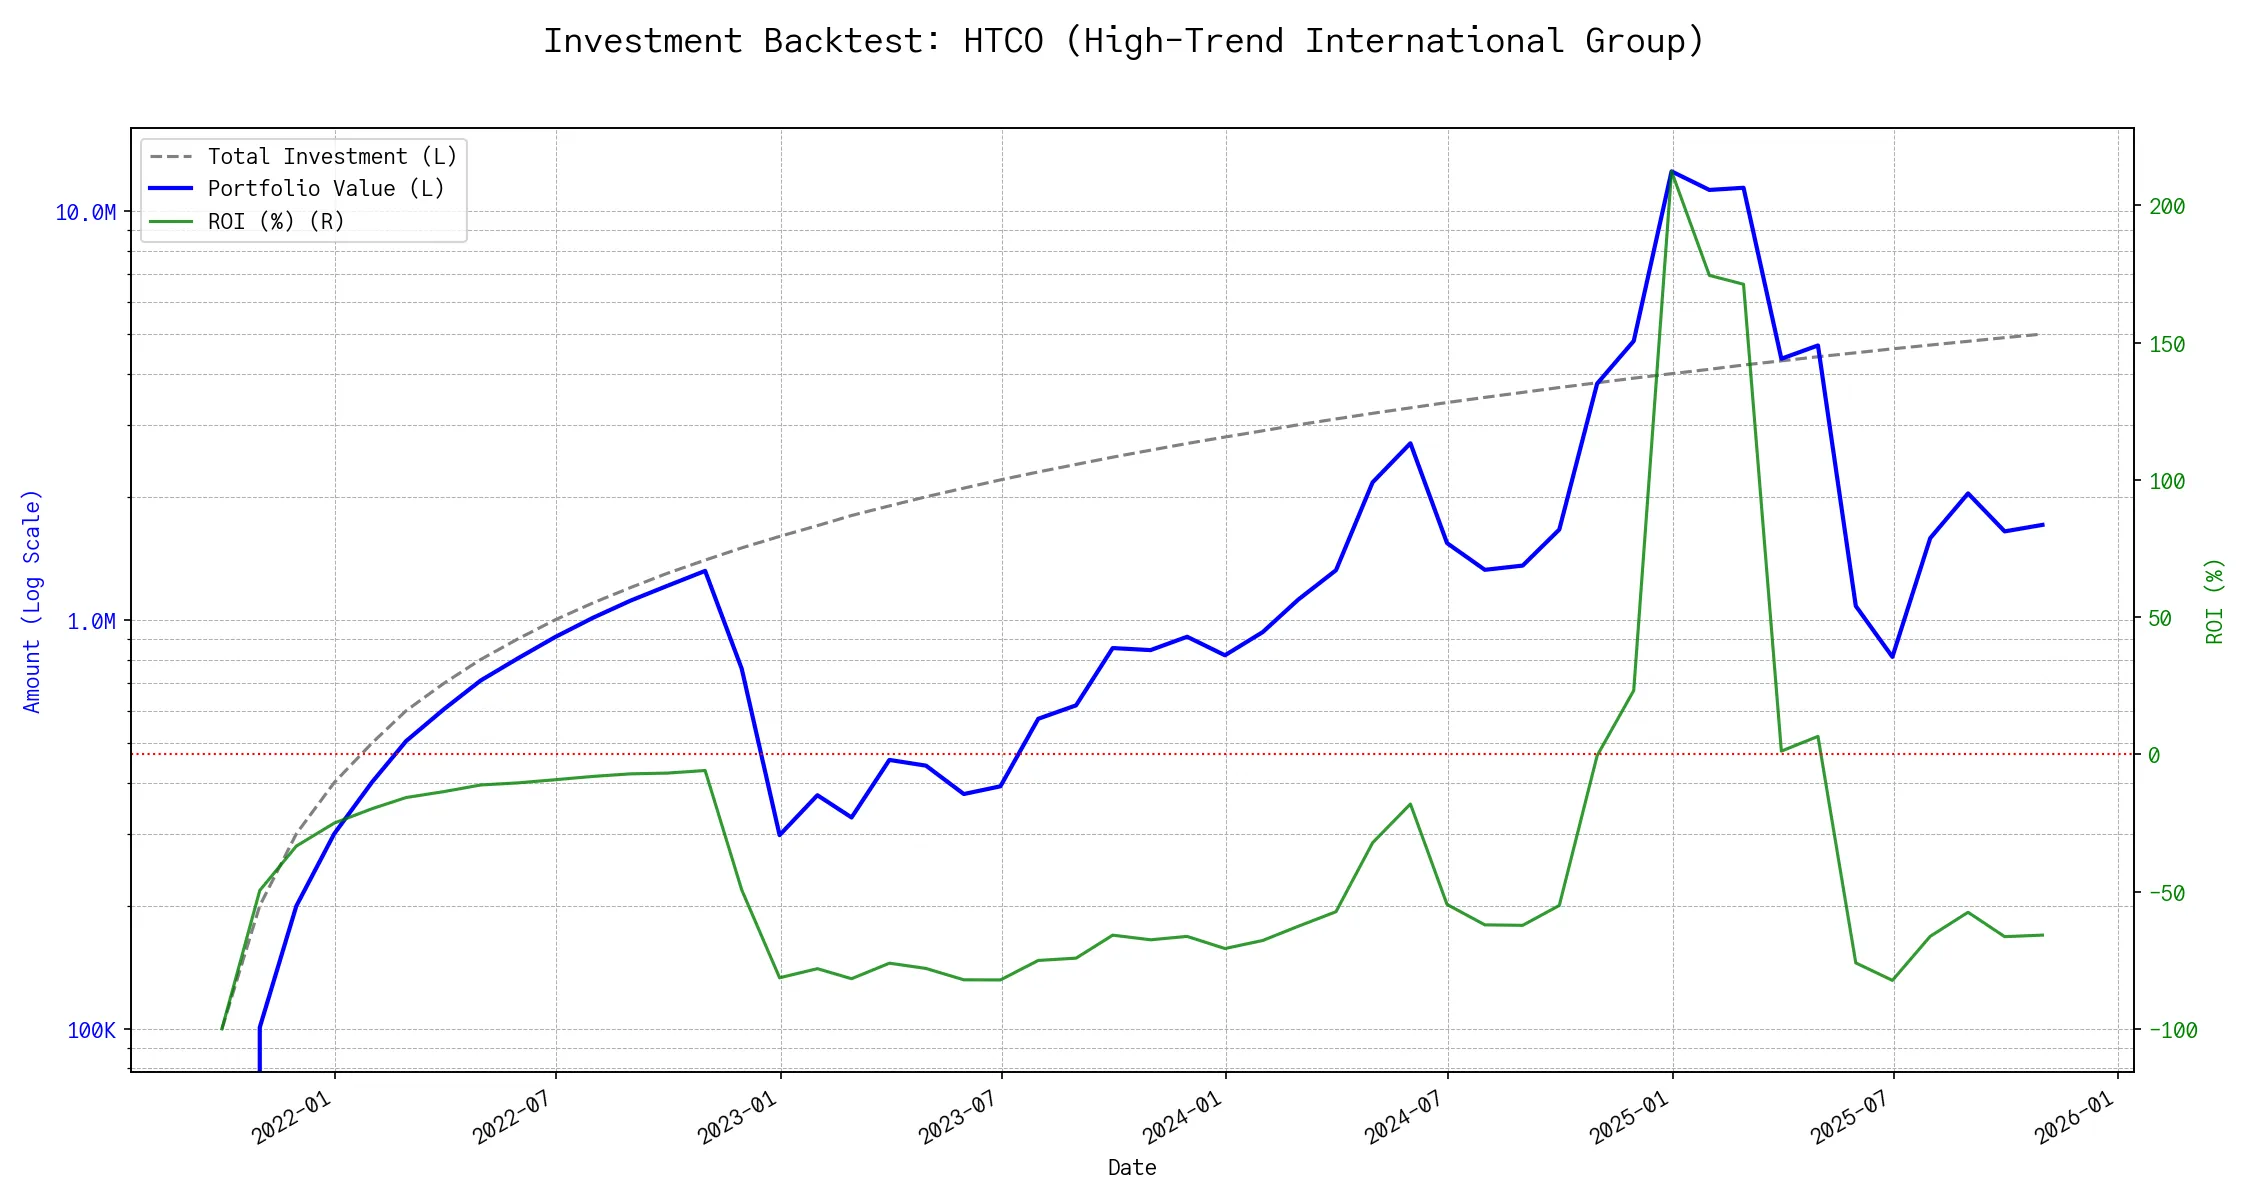Click the 0 tick on ROI axis
2250x1200 pixels.
tap(2154, 756)
